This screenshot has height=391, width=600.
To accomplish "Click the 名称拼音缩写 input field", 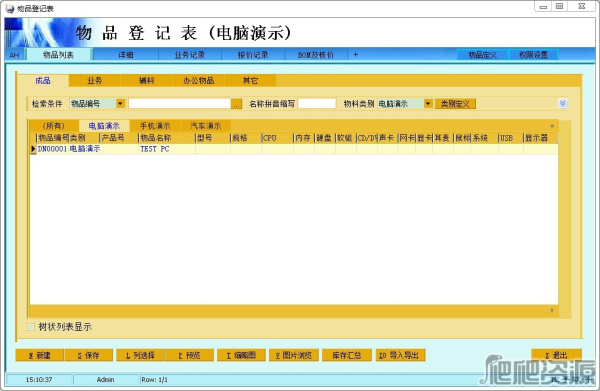I will 317,104.
